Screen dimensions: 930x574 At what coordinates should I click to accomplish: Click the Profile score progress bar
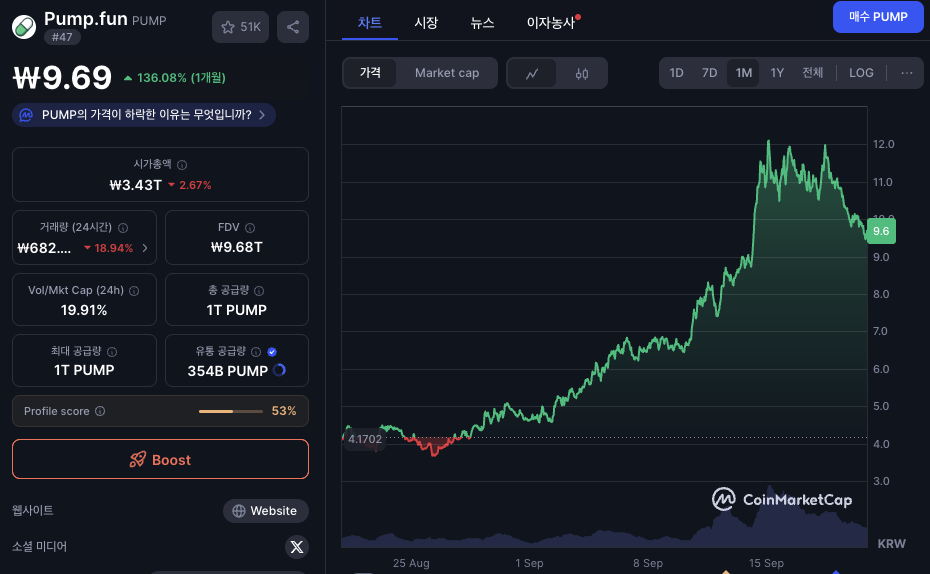[x=230, y=411]
